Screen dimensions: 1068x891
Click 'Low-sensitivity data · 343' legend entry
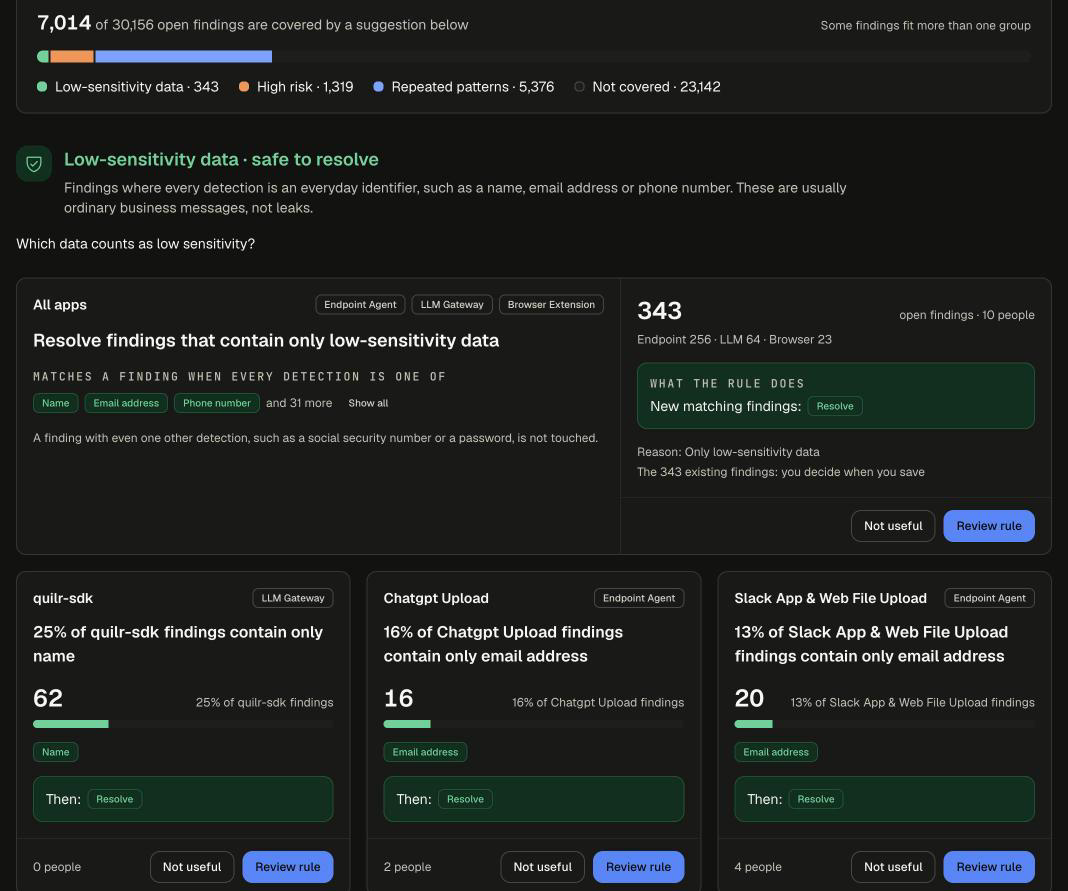(128, 87)
